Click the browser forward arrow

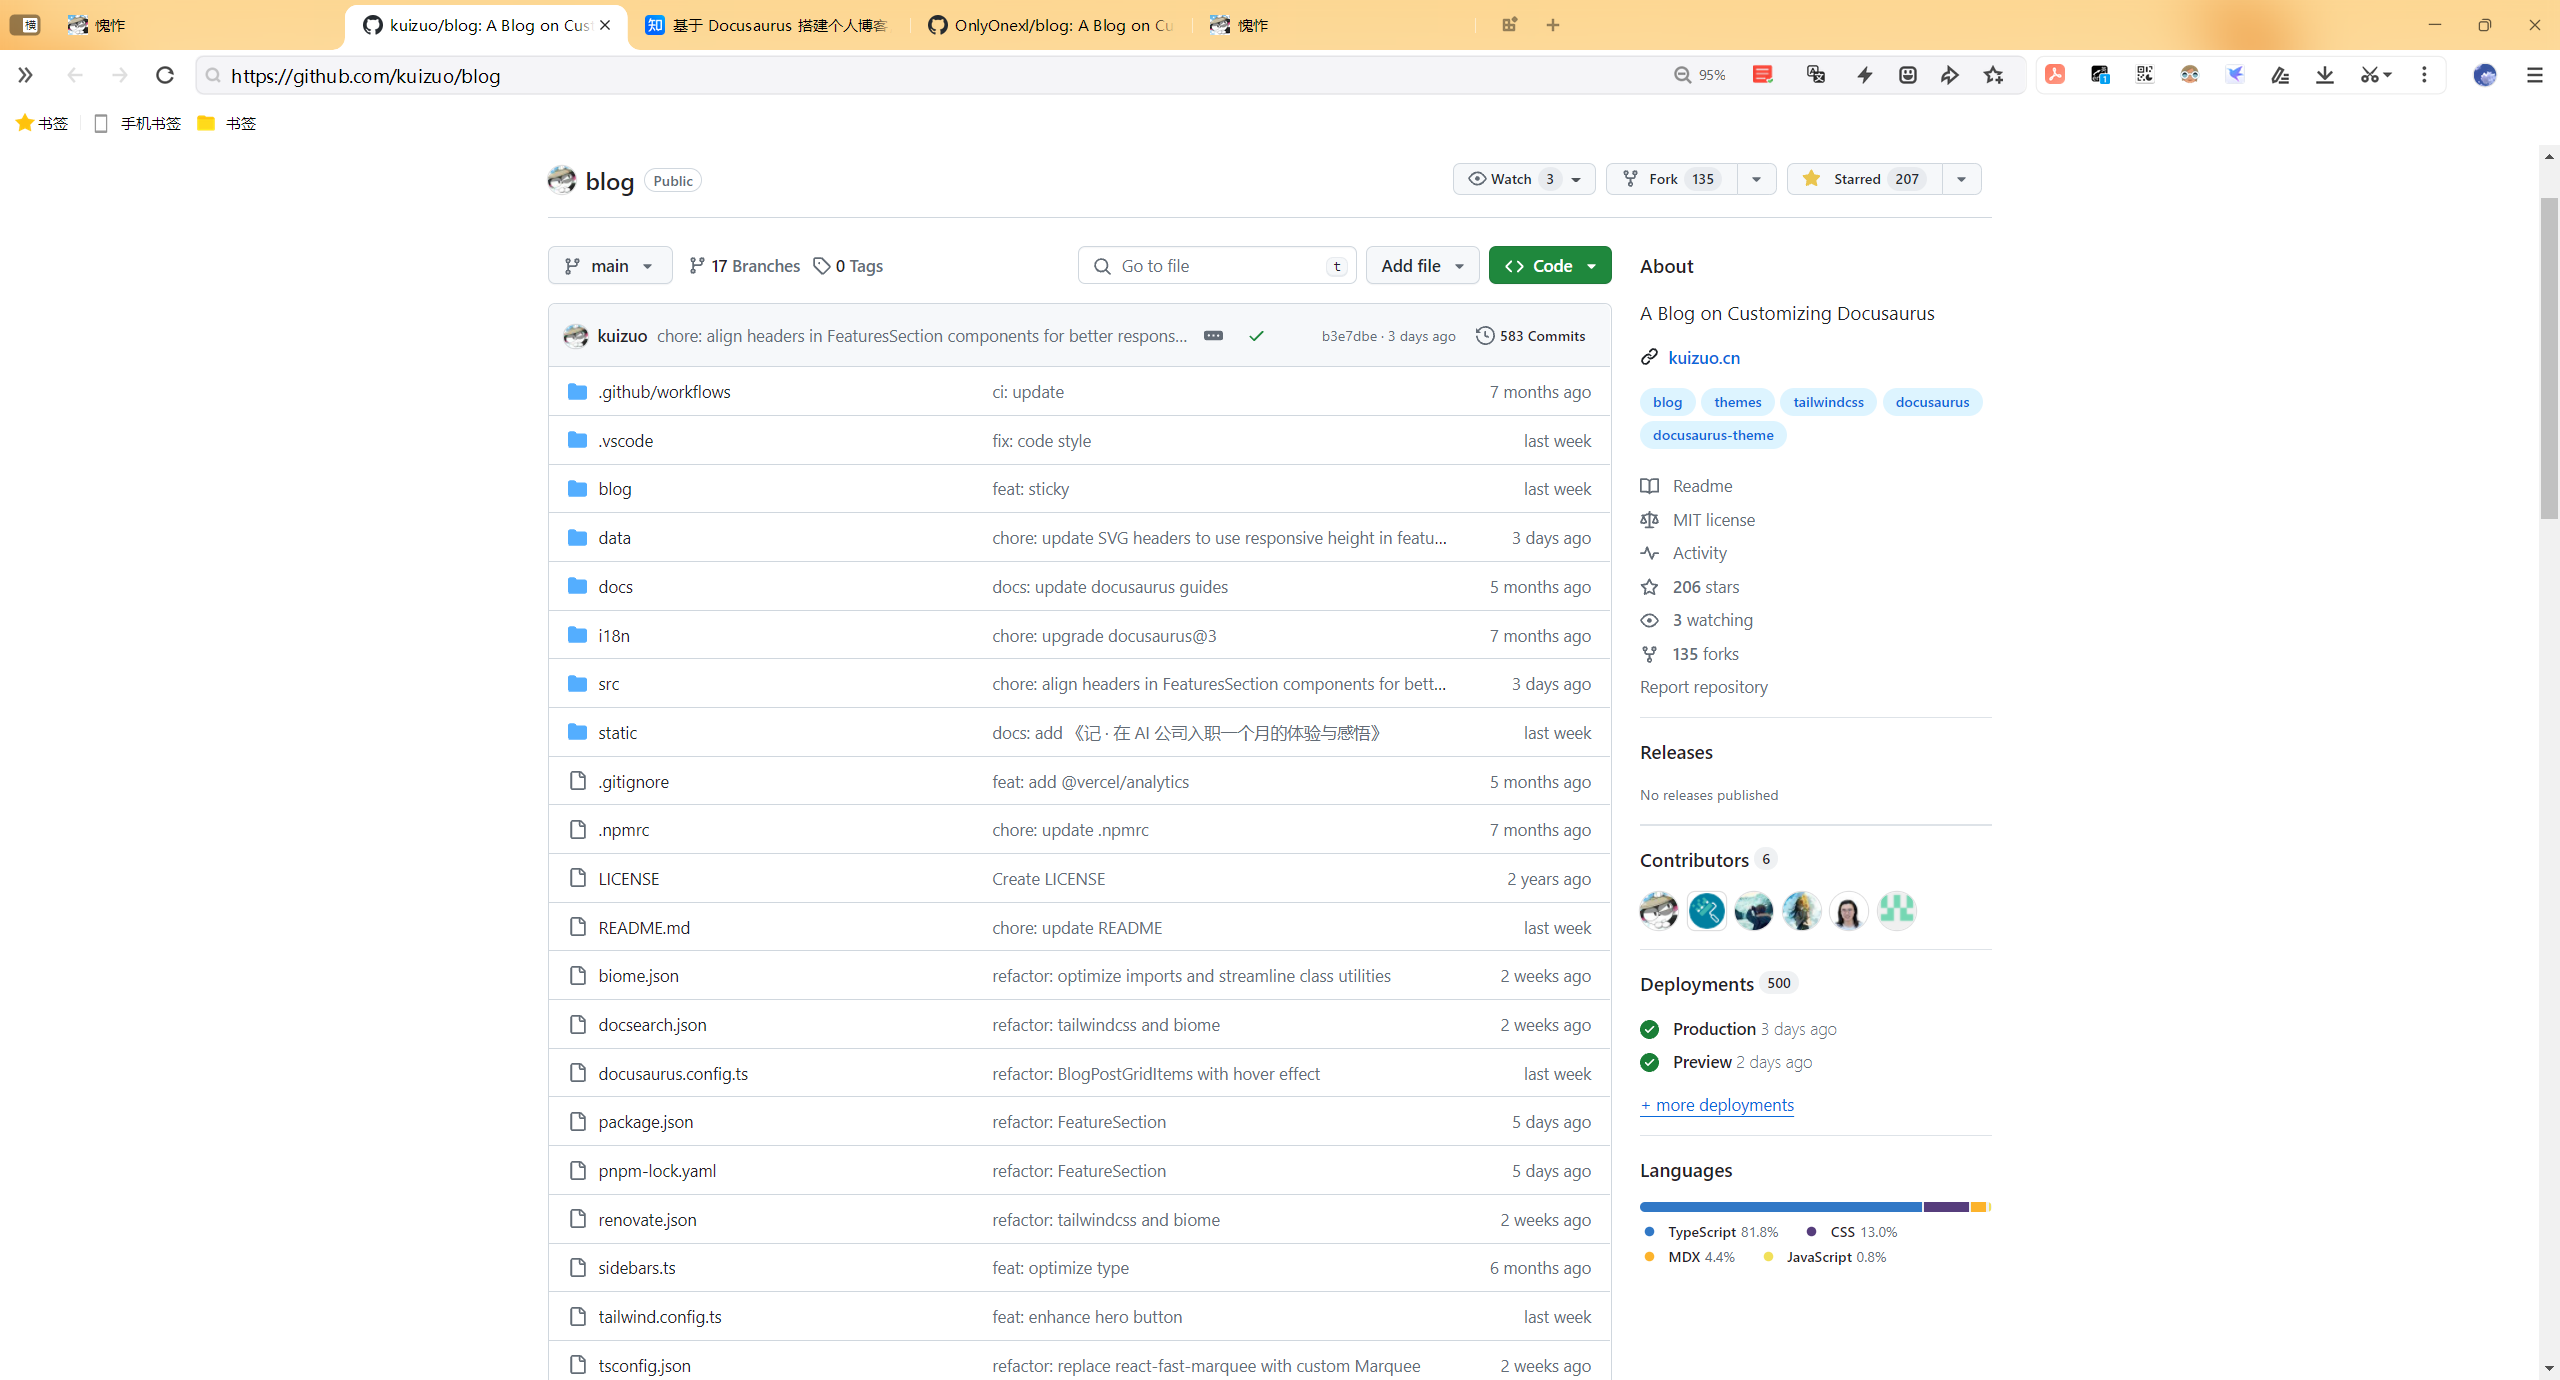[x=120, y=75]
